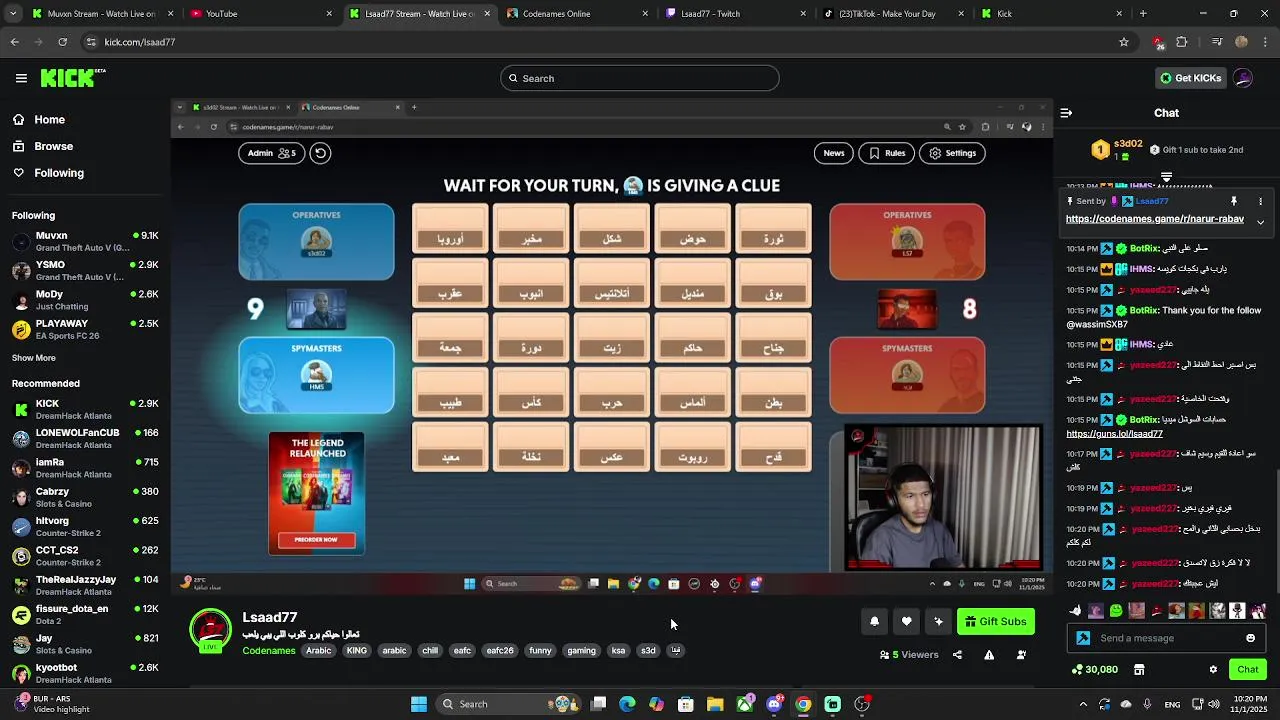Screen dimensions: 1280x720
Task: Show more followed channels
Action: point(34,358)
